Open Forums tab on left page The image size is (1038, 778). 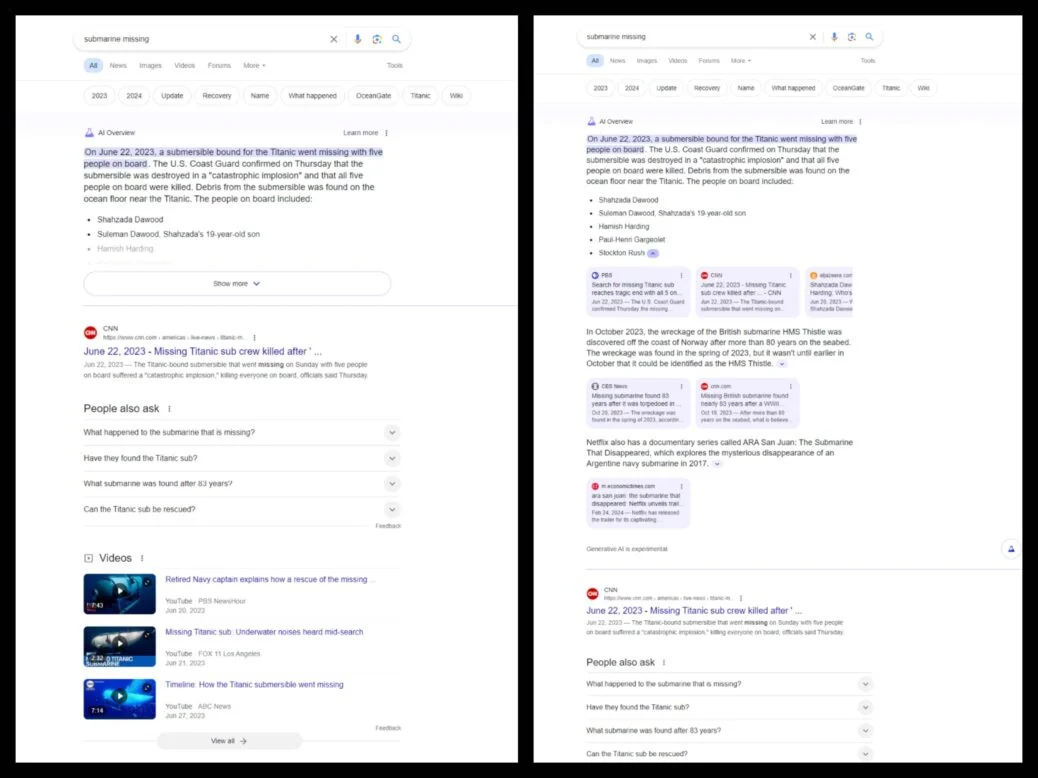pyautogui.click(x=219, y=66)
